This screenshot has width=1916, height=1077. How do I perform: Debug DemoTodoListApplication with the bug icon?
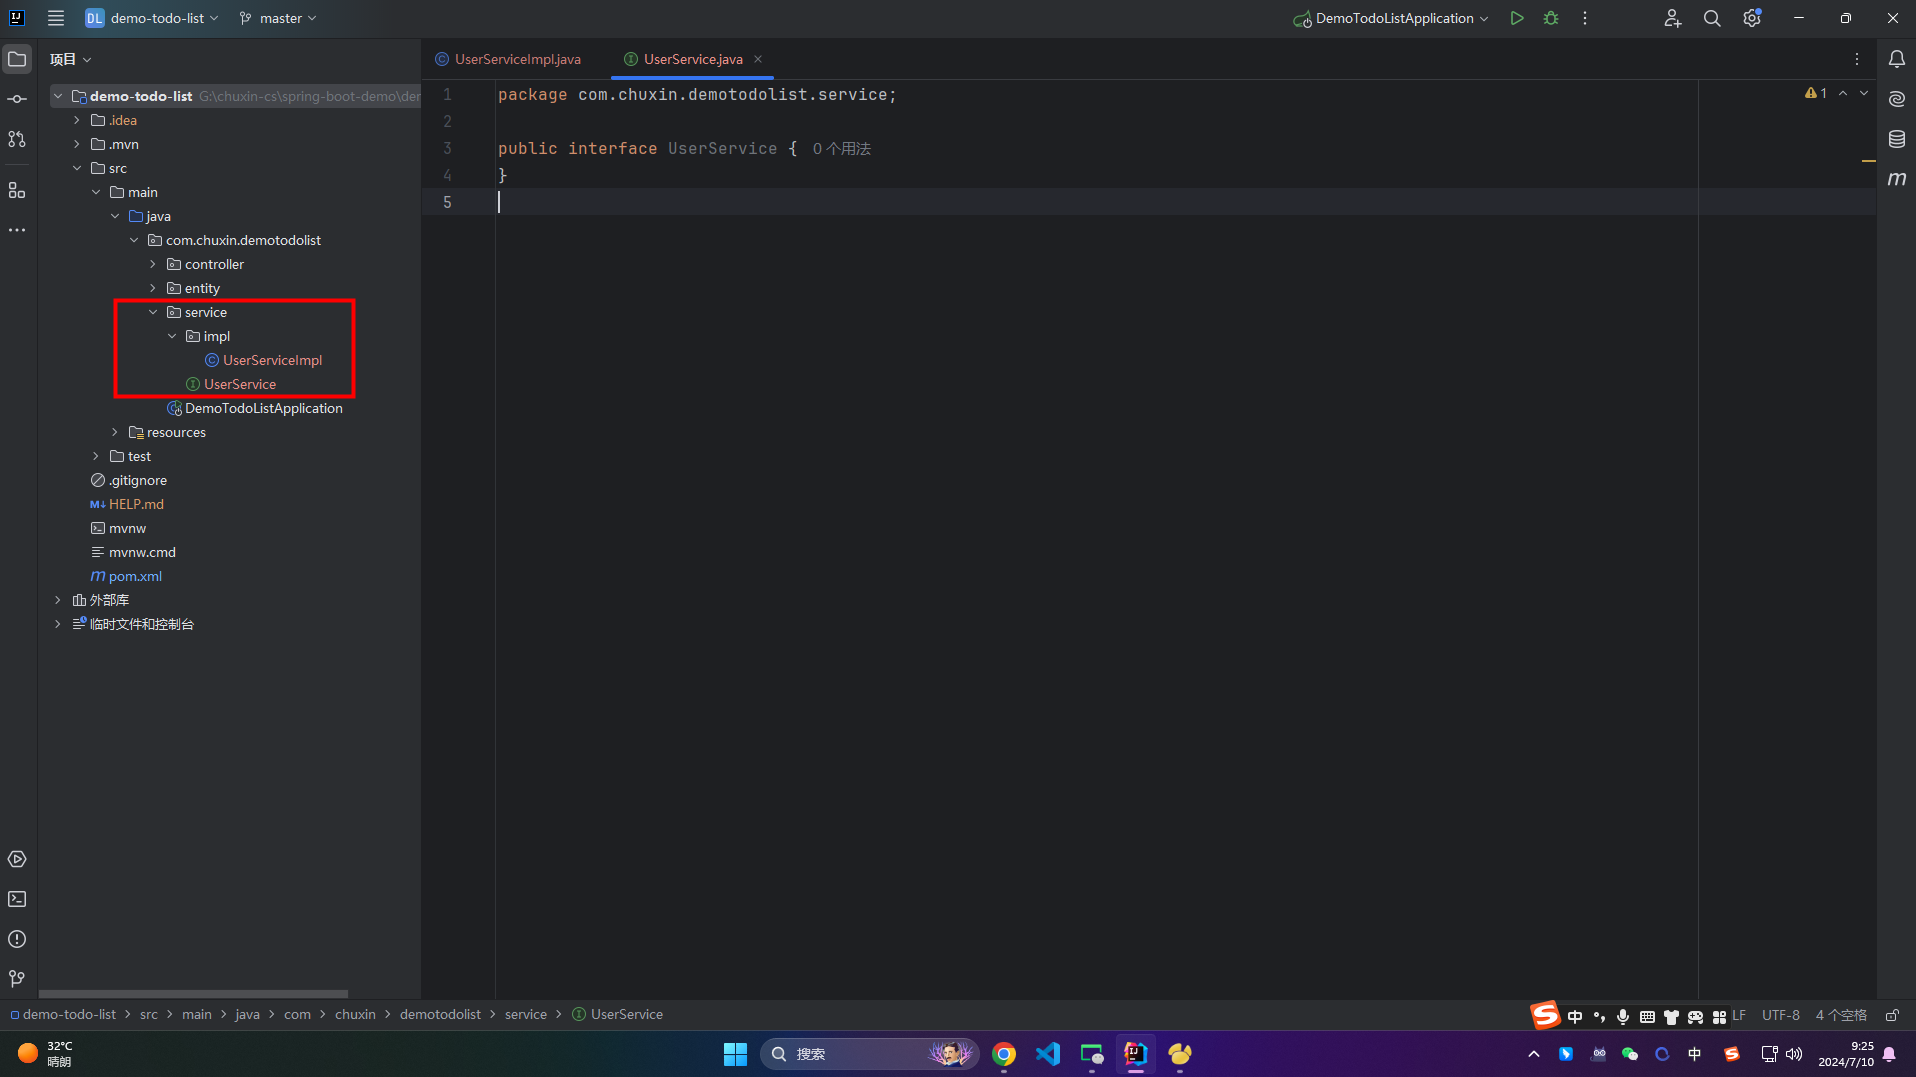click(1551, 18)
